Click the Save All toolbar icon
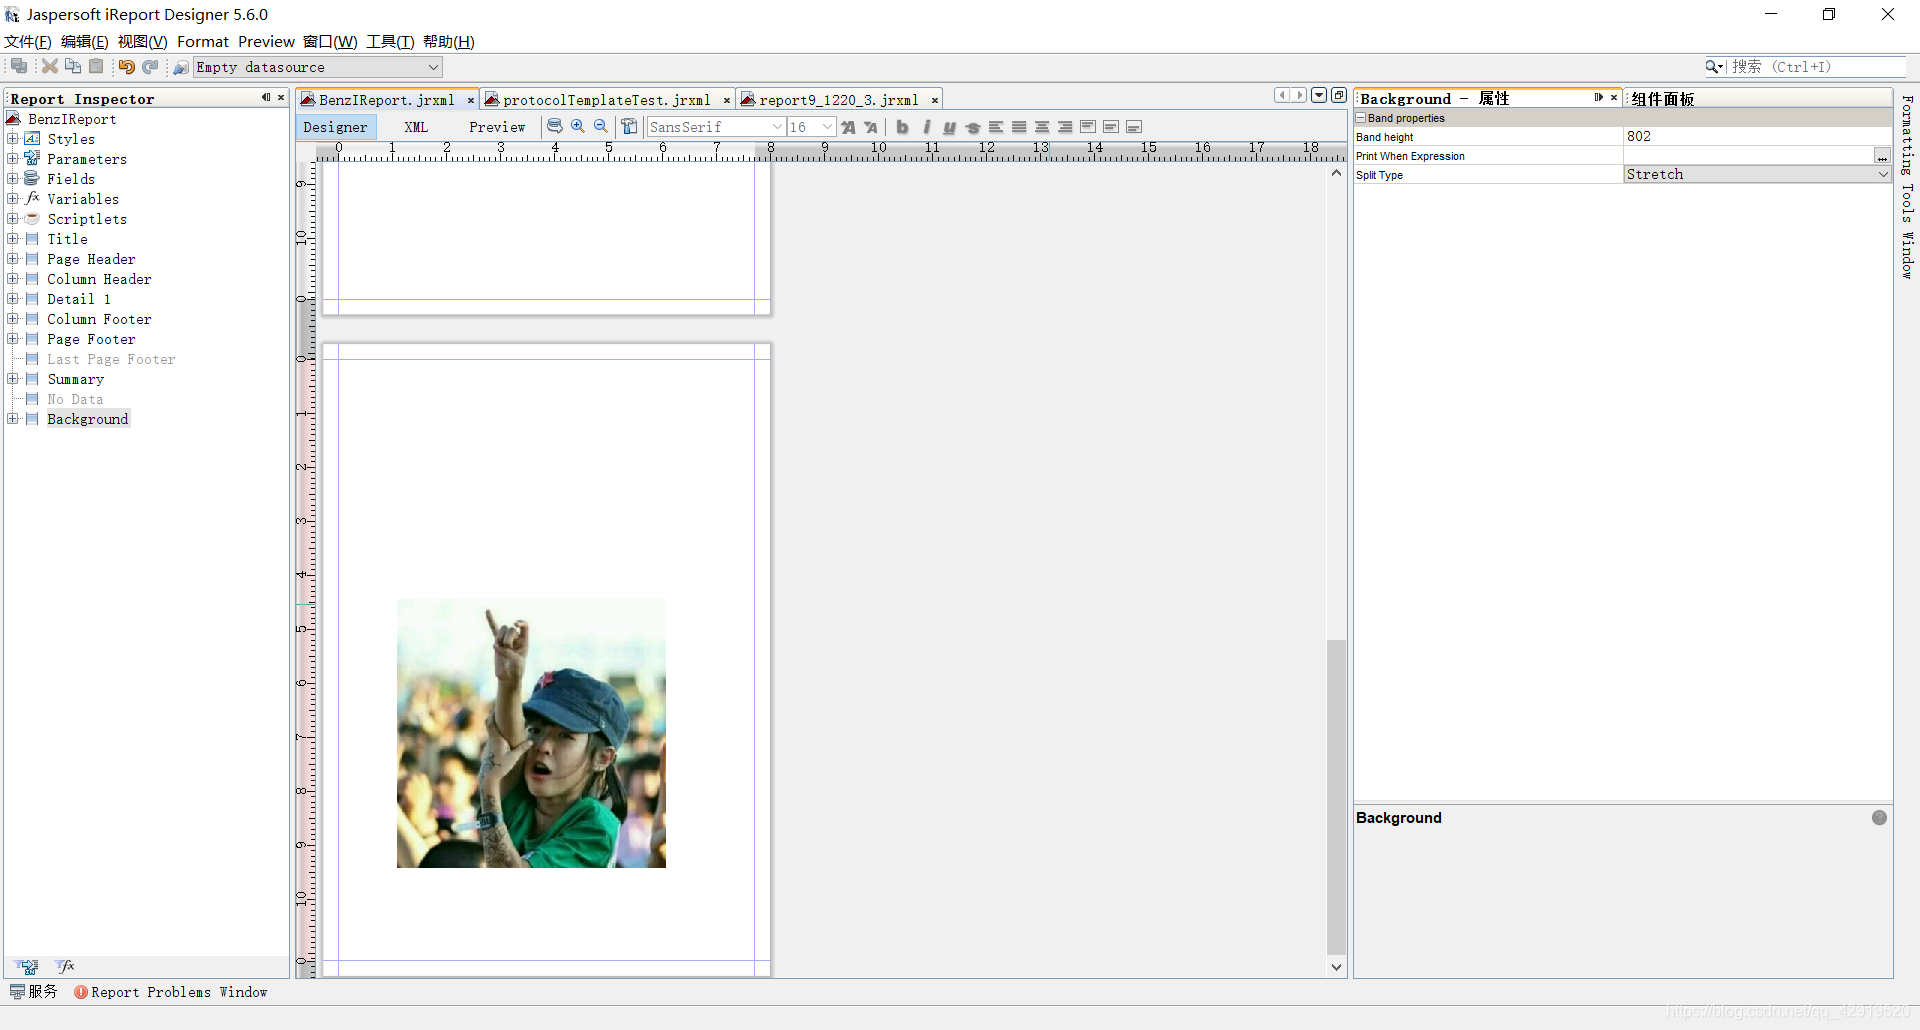1920x1030 pixels. (x=19, y=66)
